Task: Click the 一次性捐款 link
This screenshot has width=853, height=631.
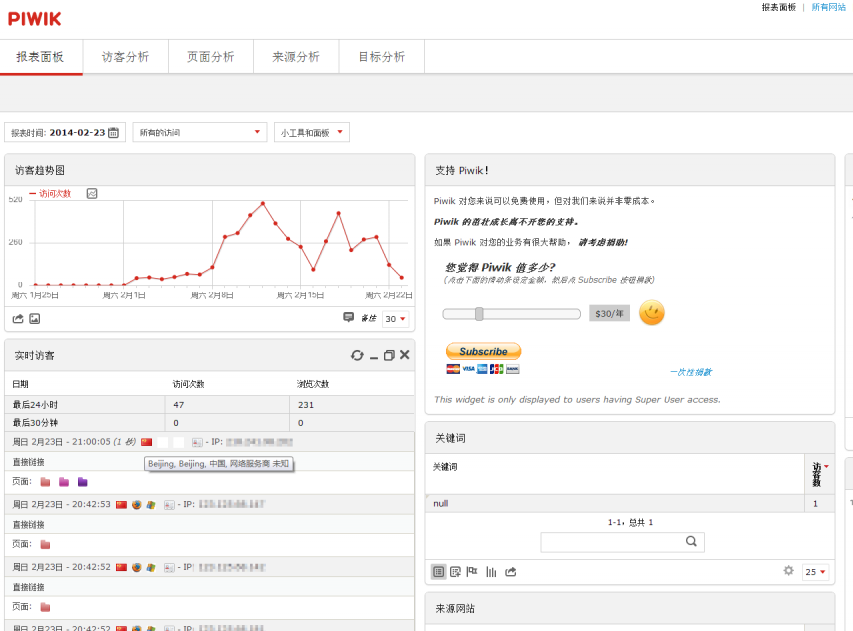Action: click(x=691, y=372)
